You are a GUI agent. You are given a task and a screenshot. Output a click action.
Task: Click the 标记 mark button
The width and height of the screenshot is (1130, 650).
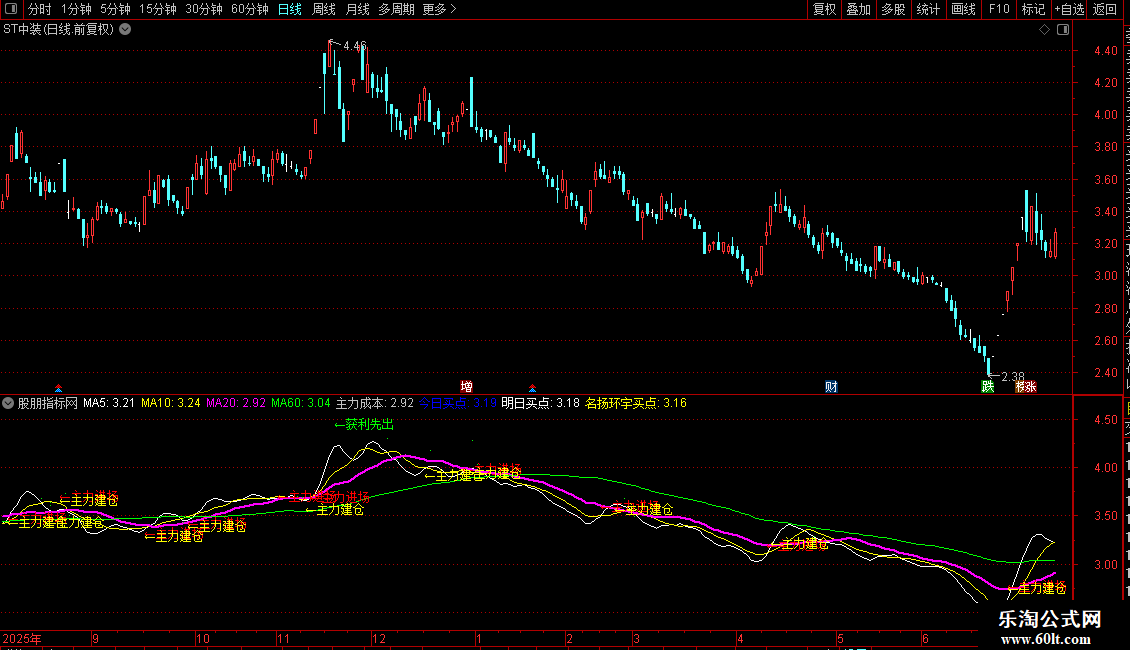tap(1033, 9)
